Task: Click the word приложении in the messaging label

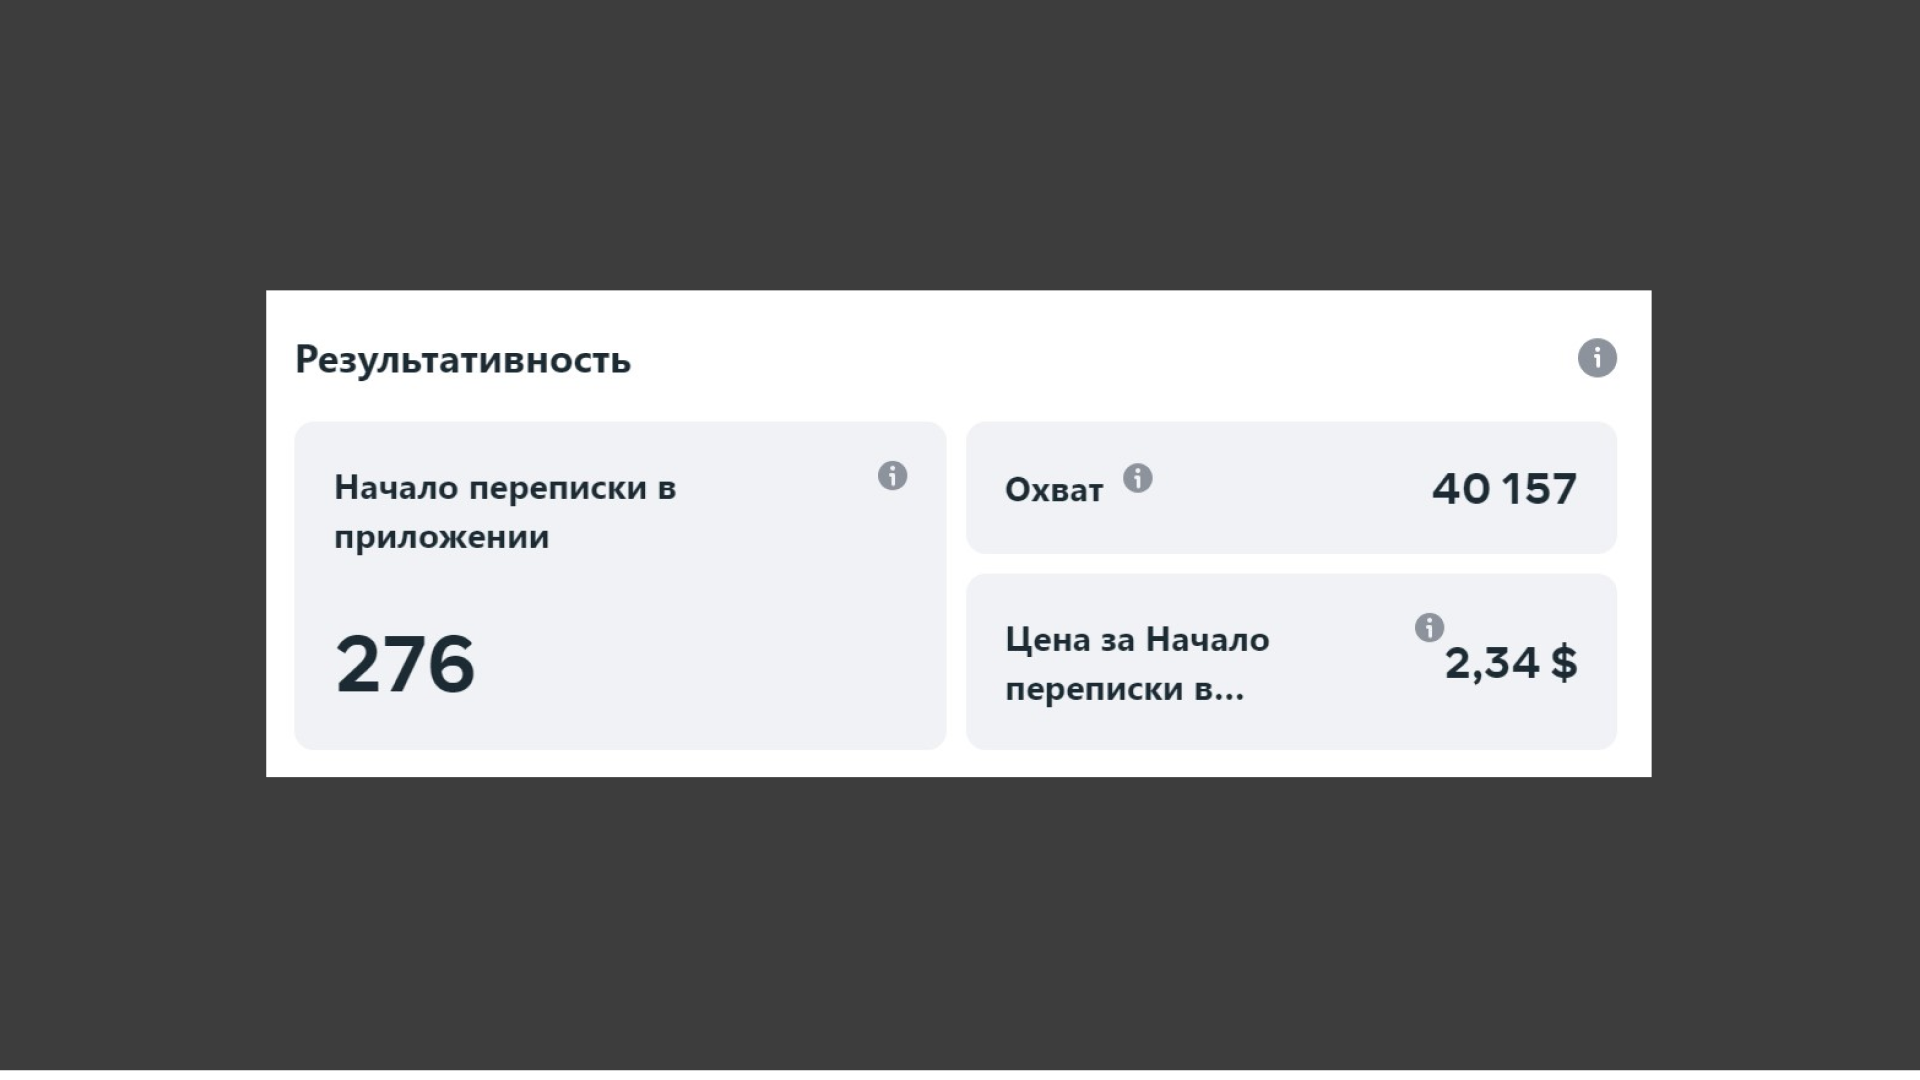Action: [x=441, y=538]
